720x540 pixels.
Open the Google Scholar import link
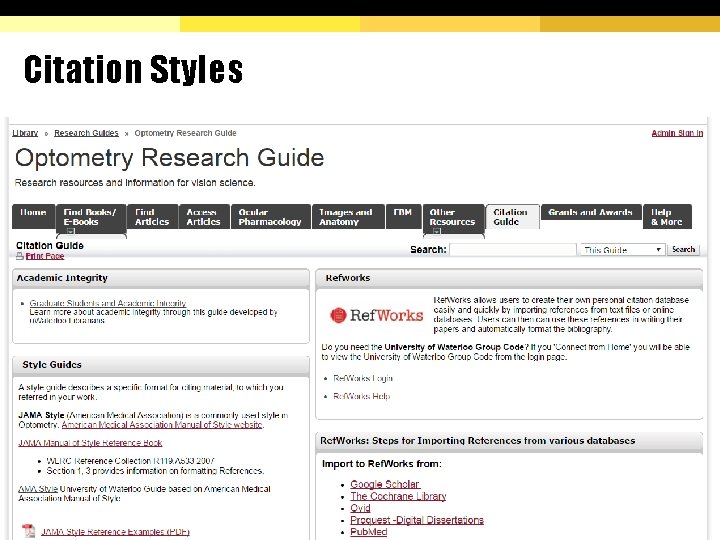[385, 484]
